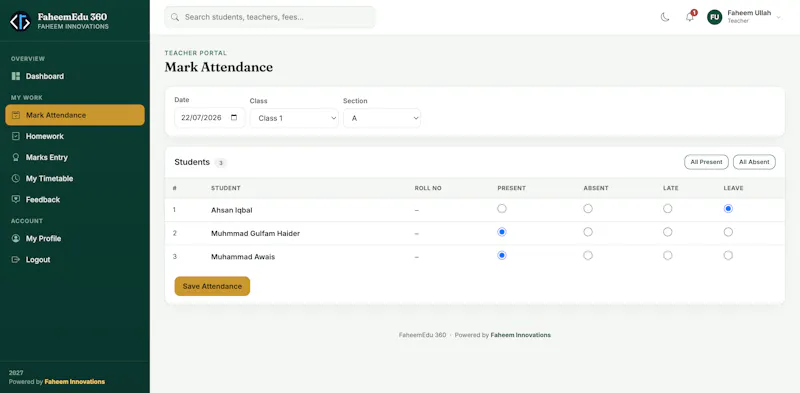Click the student name Muhmmad Gulfam Haider

coord(256,234)
